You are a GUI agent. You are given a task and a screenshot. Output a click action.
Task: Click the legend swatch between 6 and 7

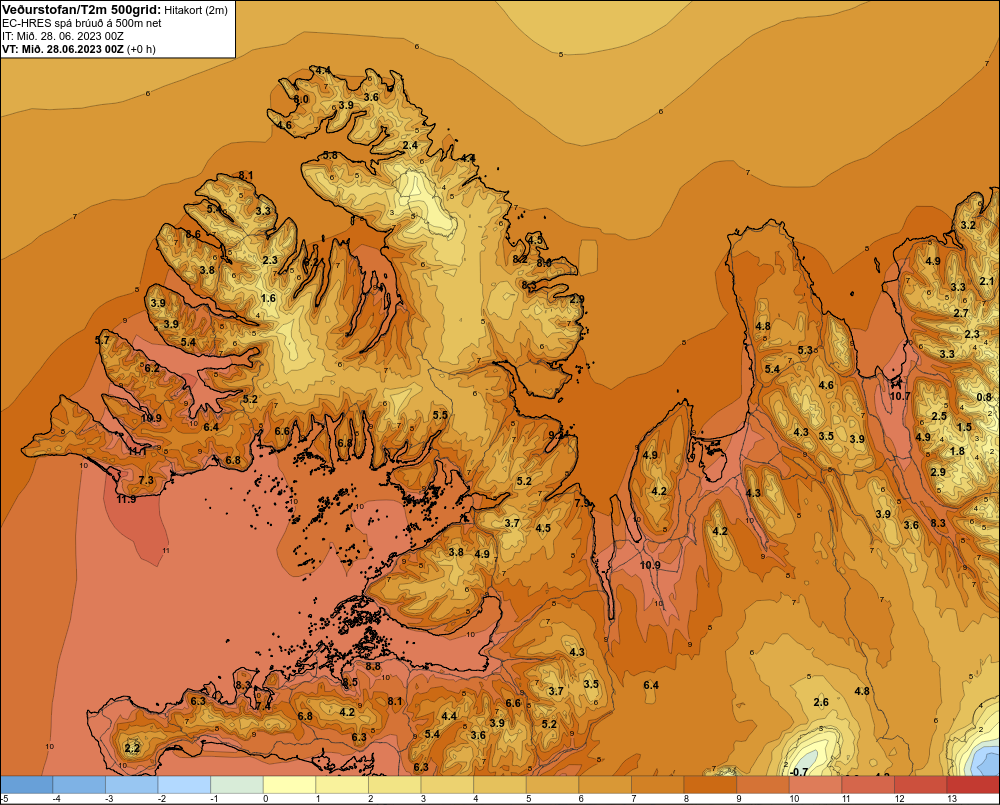pyautogui.click(x=605, y=784)
